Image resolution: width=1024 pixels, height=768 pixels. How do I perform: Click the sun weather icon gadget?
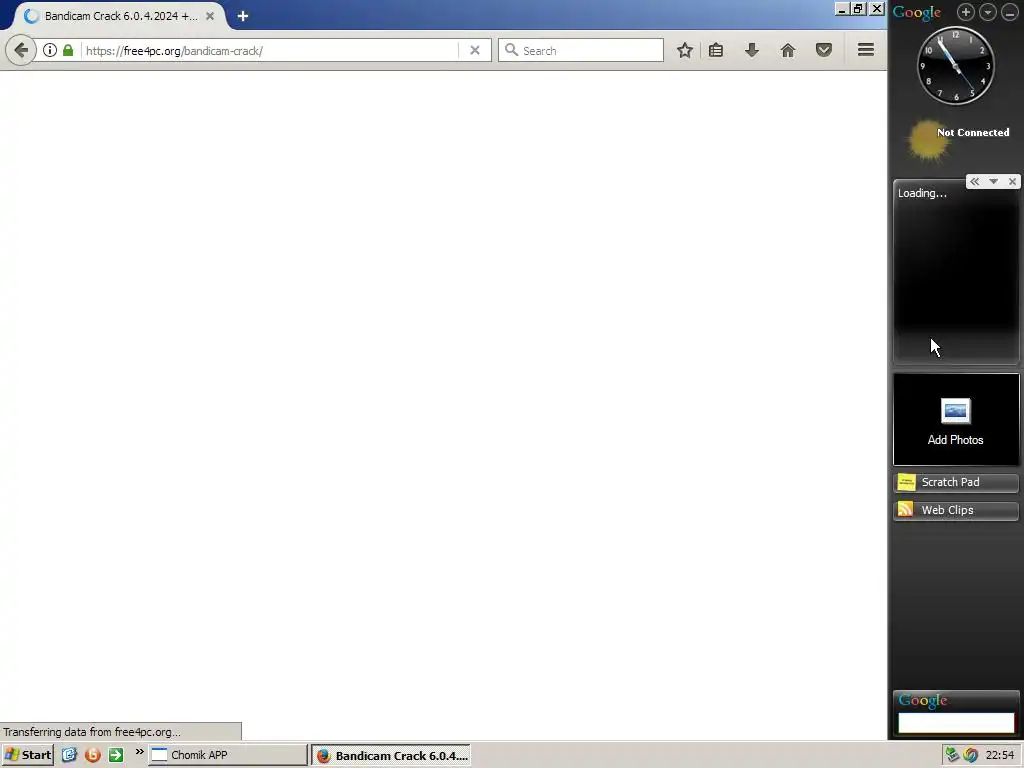click(927, 140)
